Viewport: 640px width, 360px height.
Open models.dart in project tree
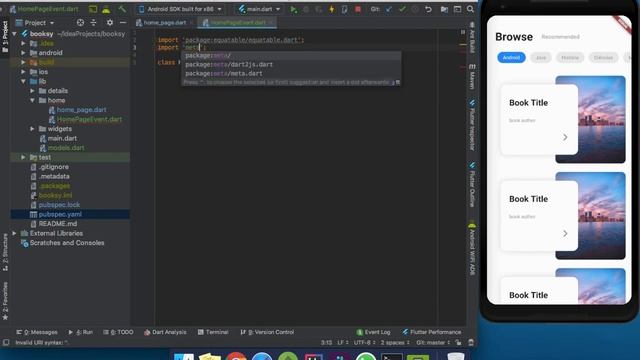(x=66, y=148)
